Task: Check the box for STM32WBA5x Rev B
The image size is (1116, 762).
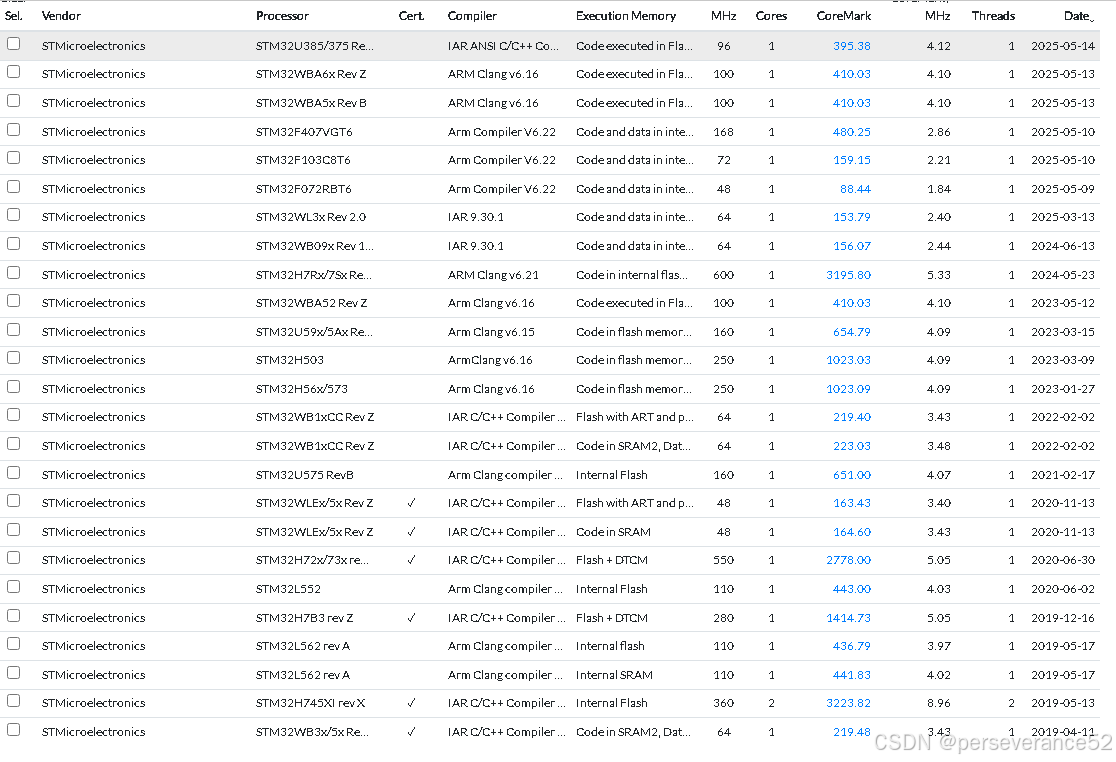Action: pyautogui.click(x=14, y=101)
